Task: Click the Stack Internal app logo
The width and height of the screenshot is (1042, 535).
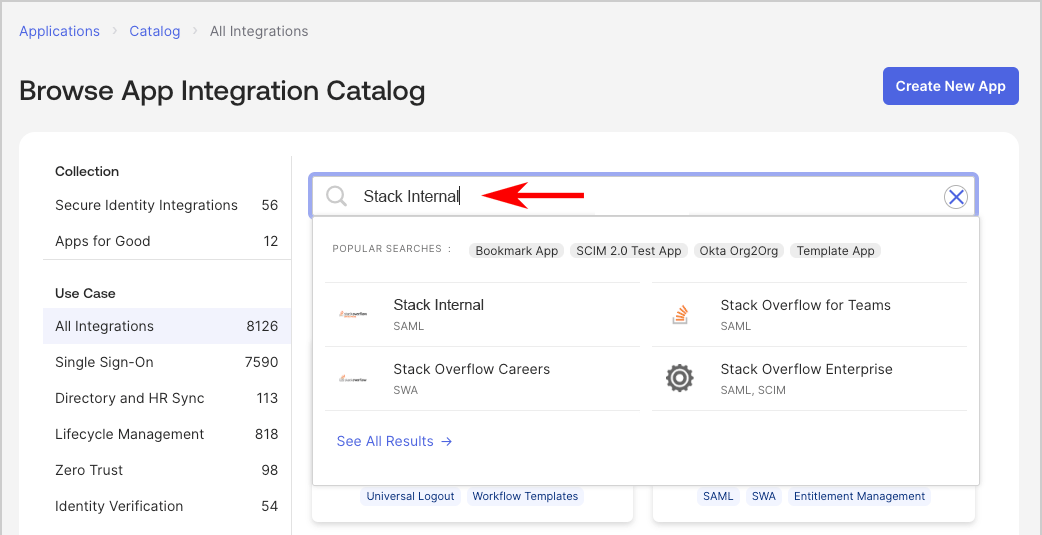Action: tap(353, 315)
